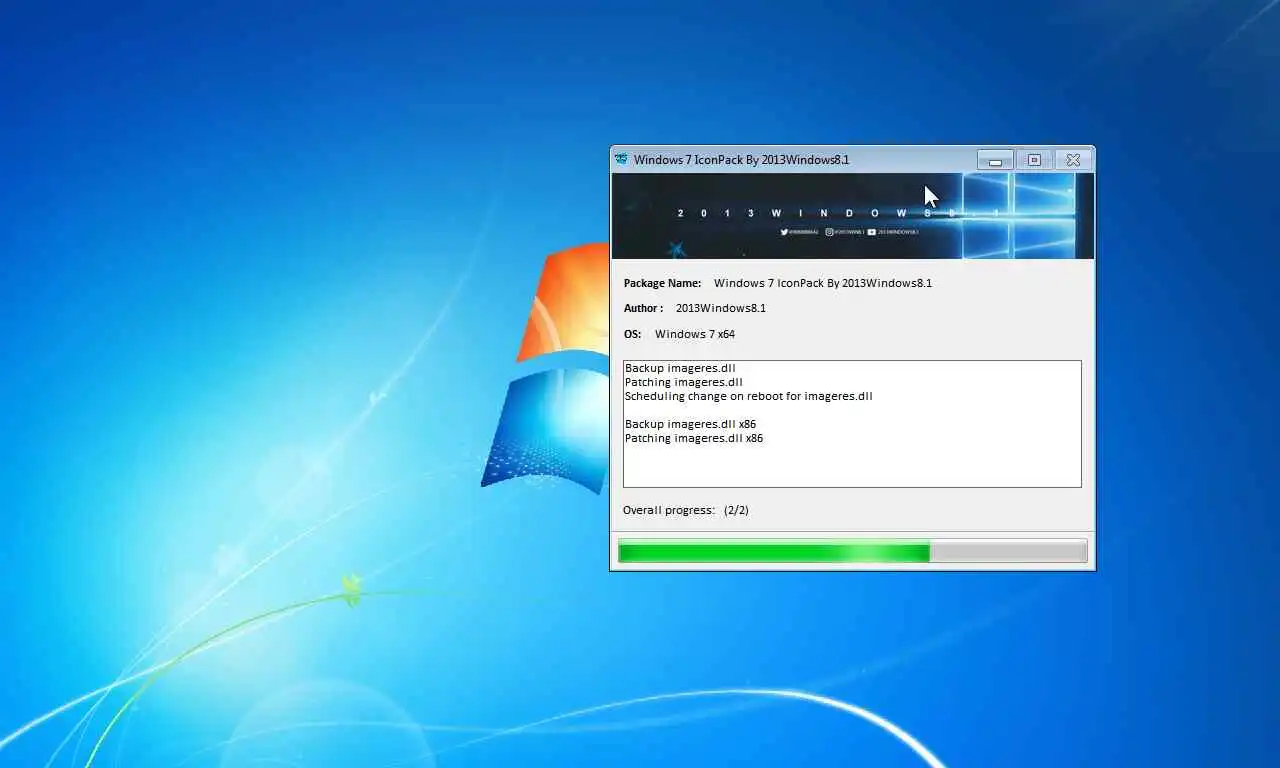Click the 'OS:' label
Image resolution: width=1280 pixels, height=768 pixels.
pyautogui.click(x=632, y=334)
